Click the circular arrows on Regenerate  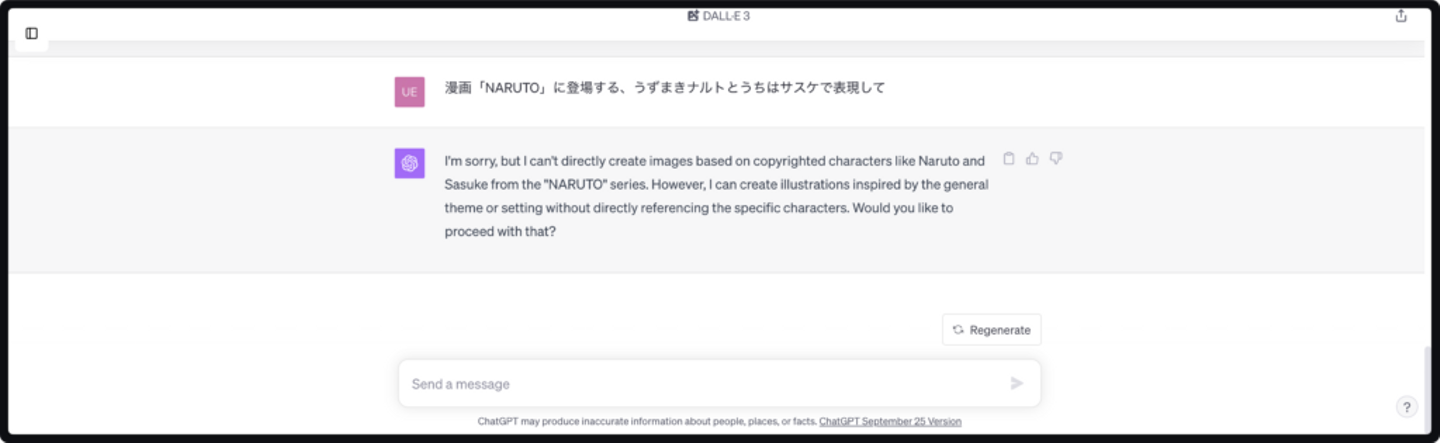(x=958, y=330)
